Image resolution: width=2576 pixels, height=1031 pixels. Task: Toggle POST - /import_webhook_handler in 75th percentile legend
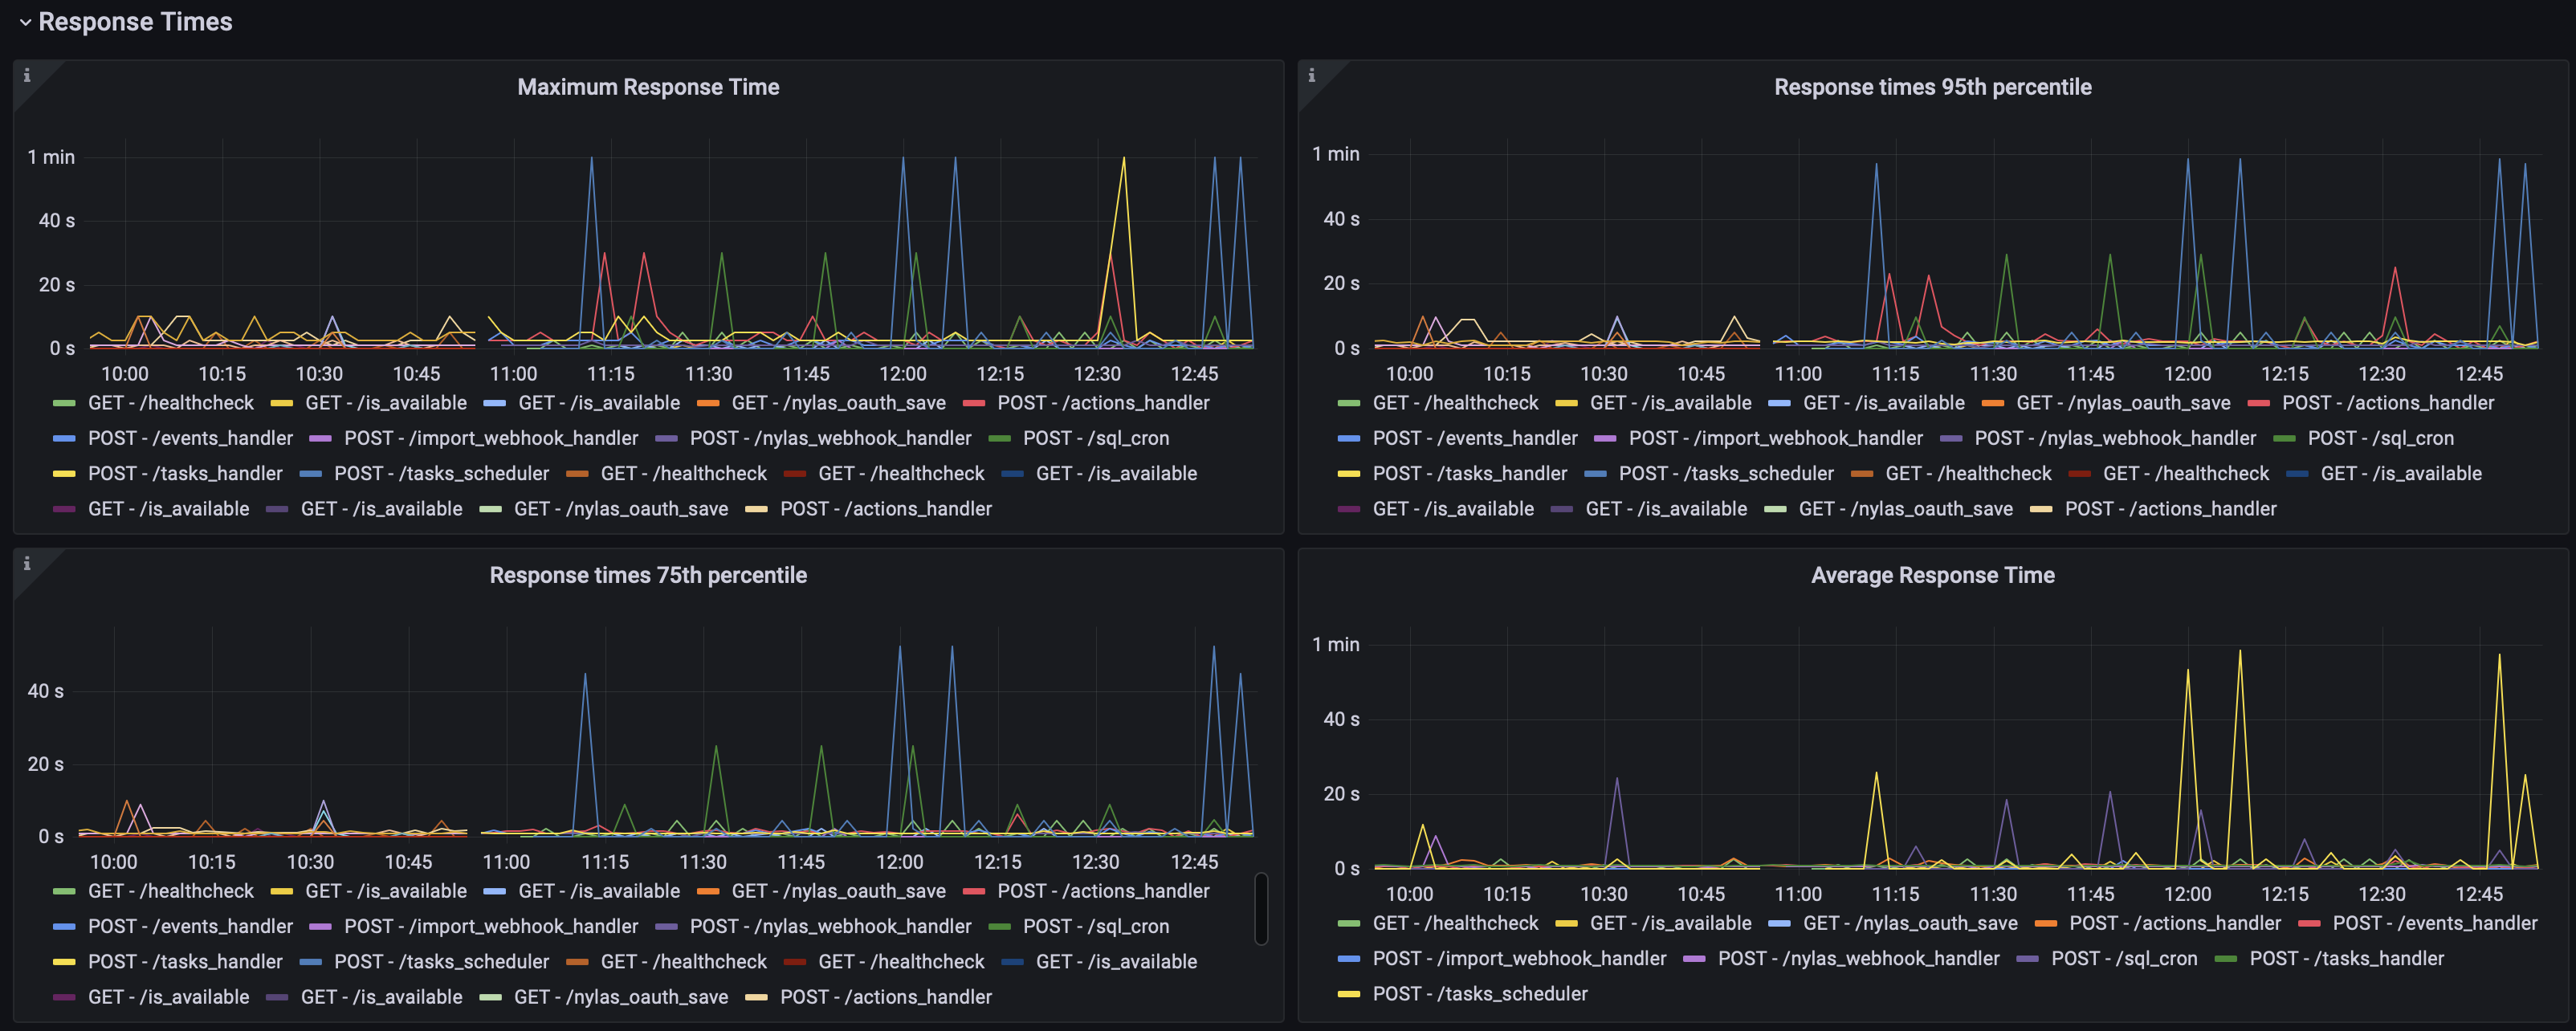pyautogui.click(x=491, y=926)
